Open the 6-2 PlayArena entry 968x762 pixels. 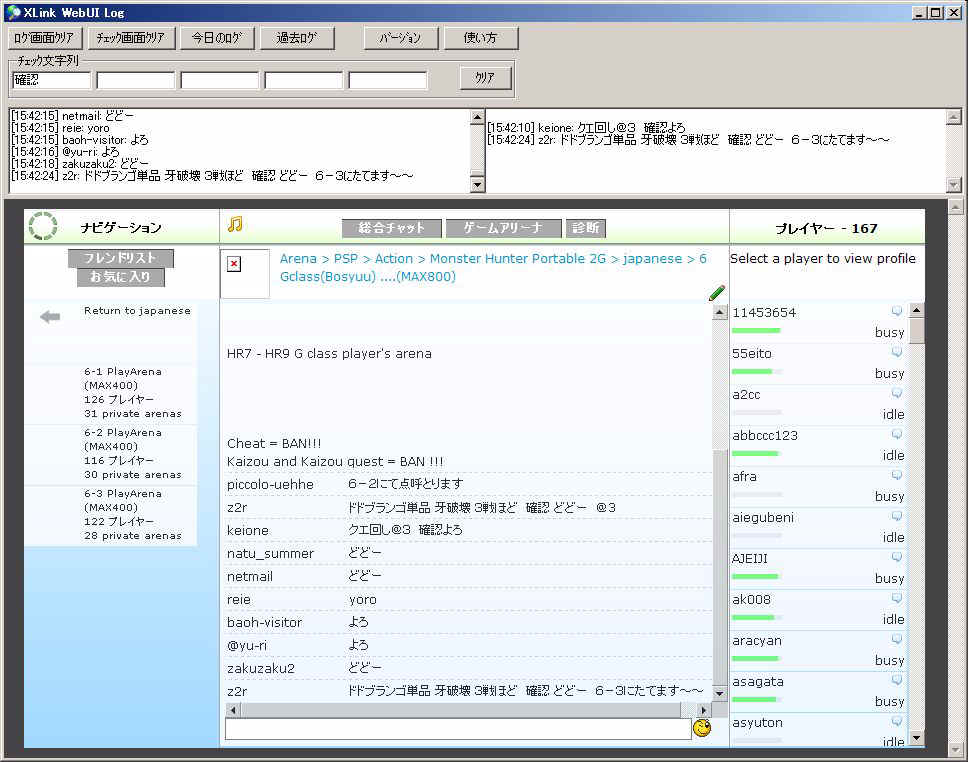click(x=111, y=454)
